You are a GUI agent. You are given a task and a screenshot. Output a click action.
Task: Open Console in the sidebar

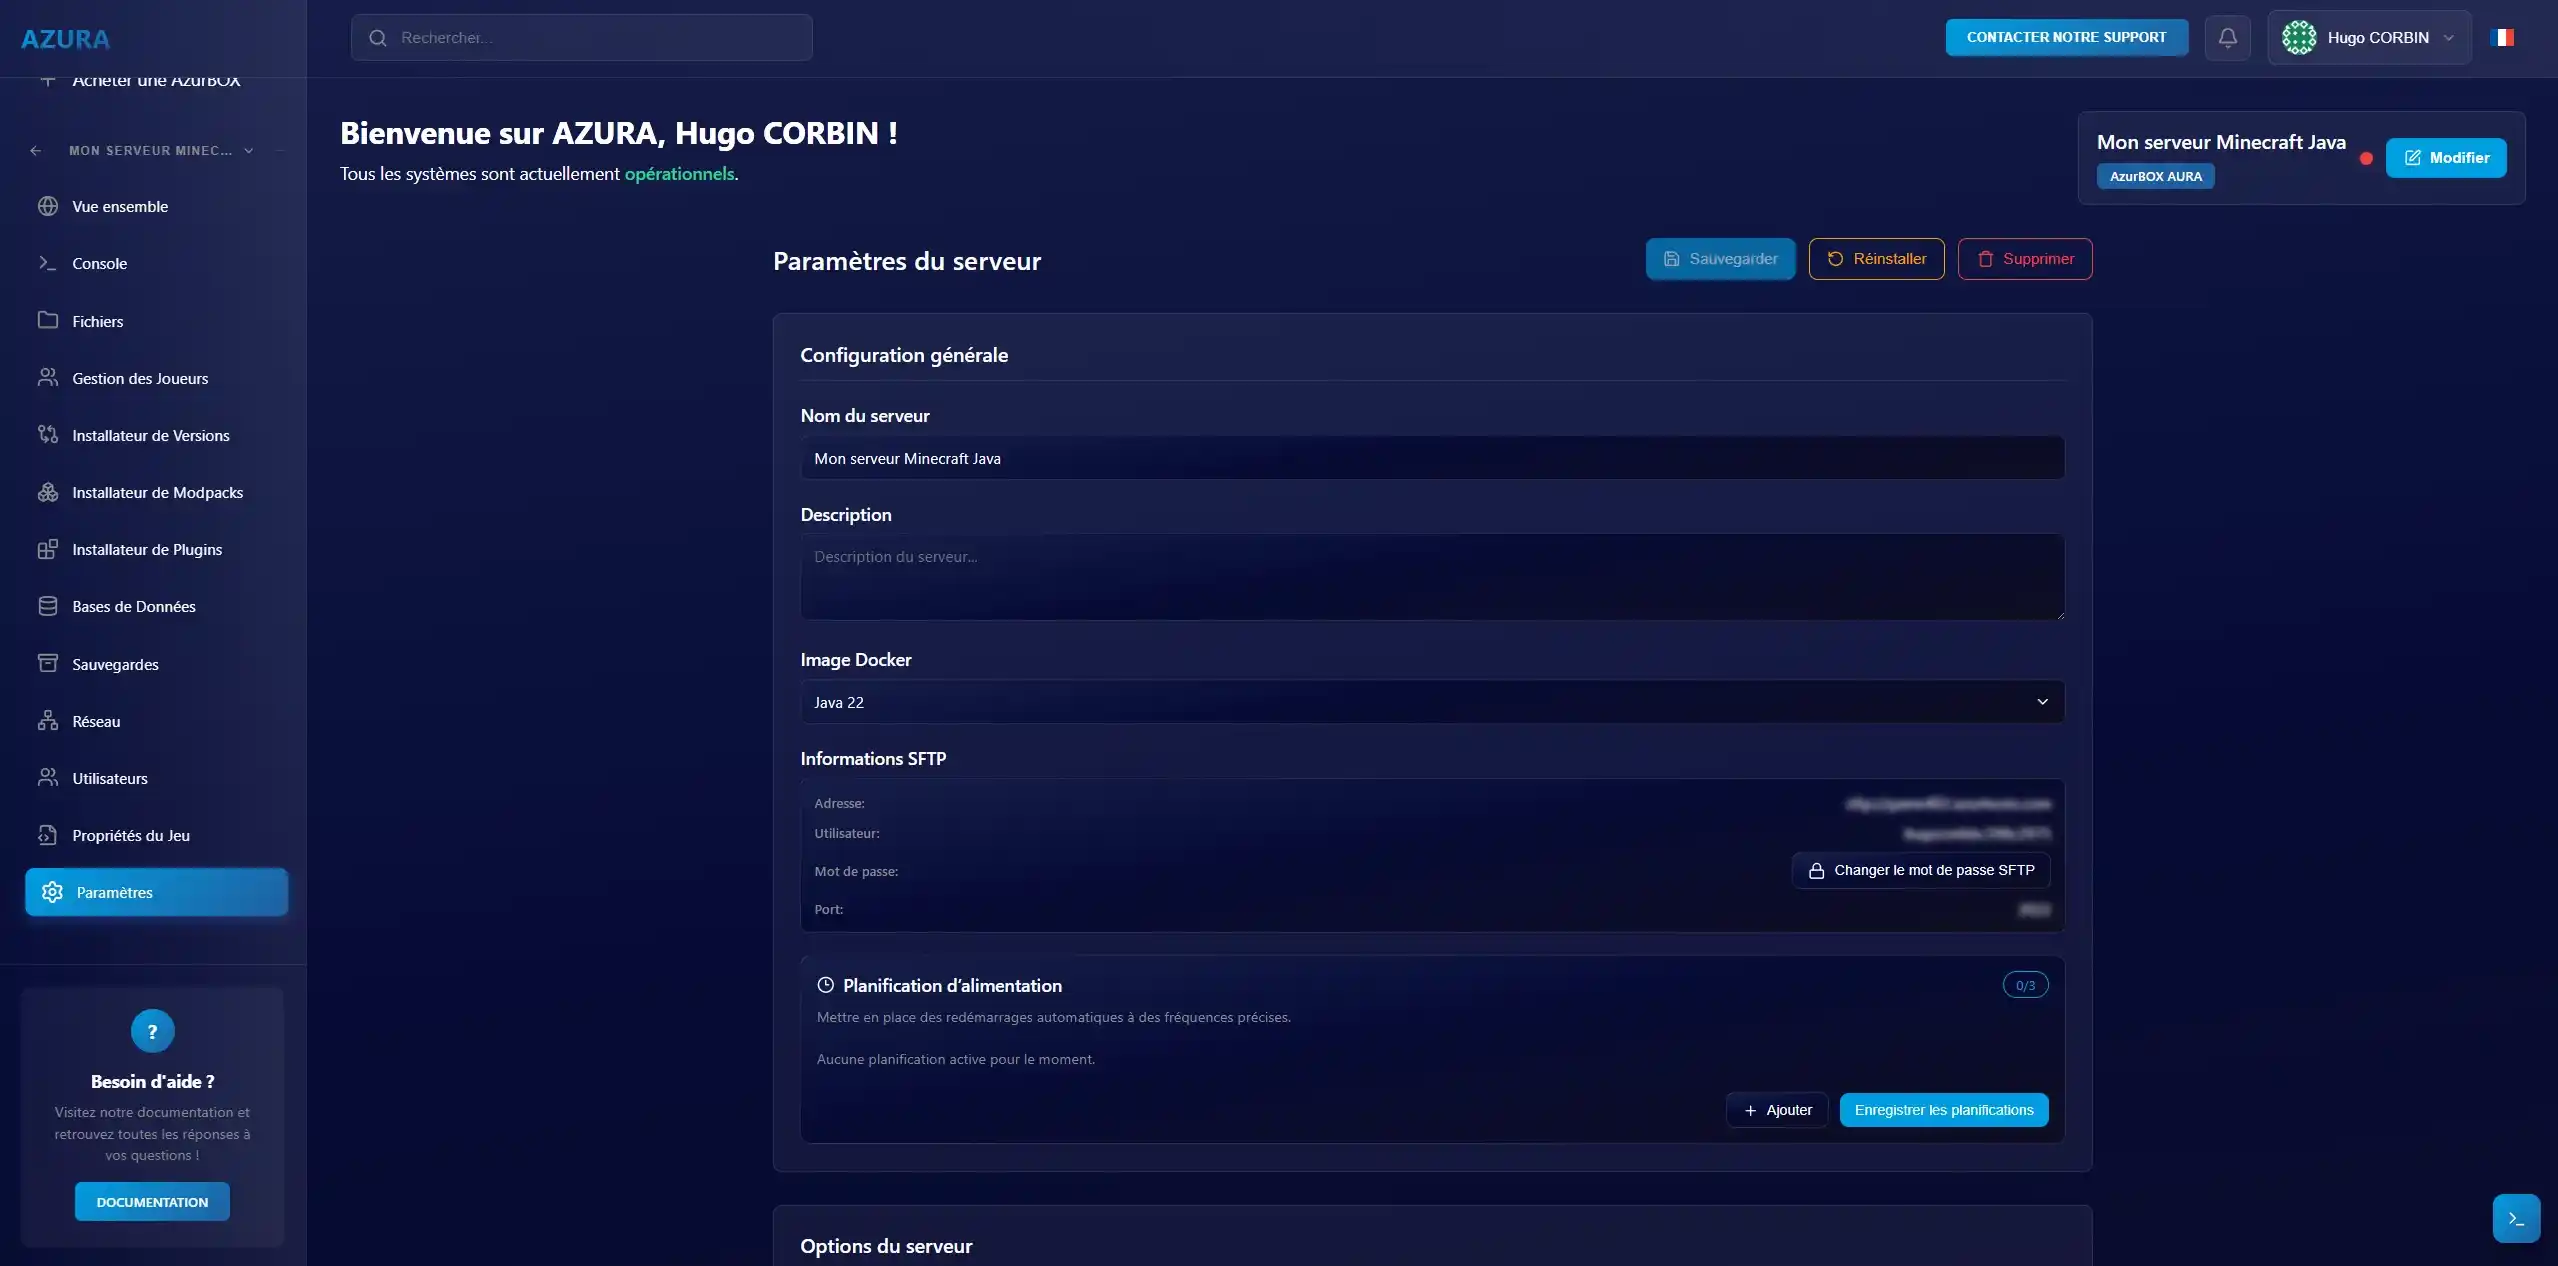(100, 264)
